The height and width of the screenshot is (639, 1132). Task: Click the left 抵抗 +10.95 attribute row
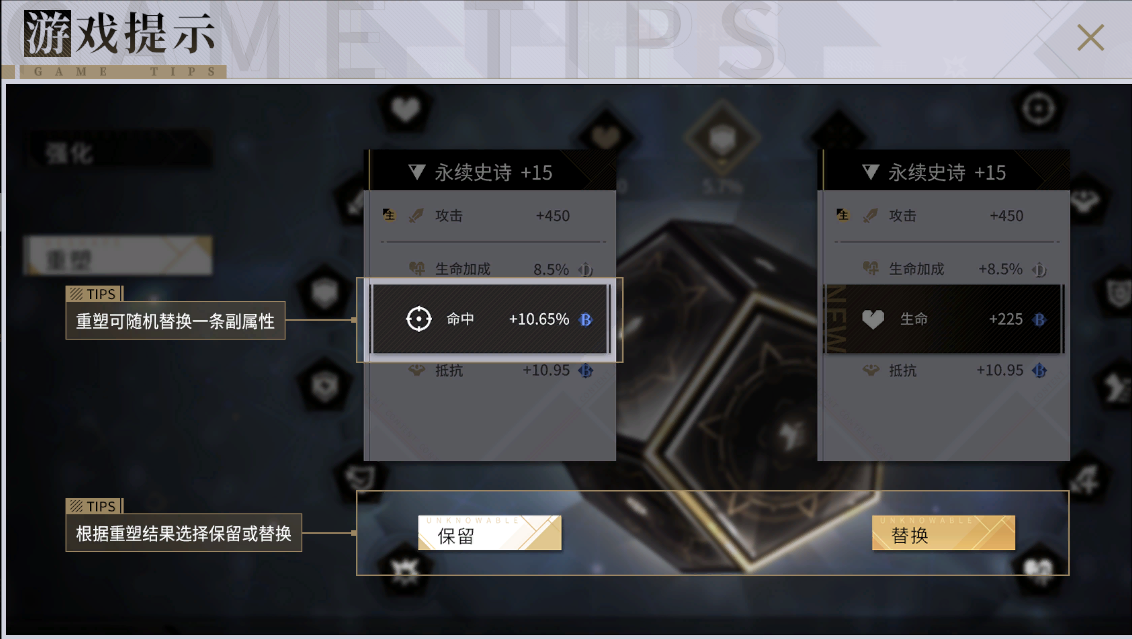coord(490,370)
